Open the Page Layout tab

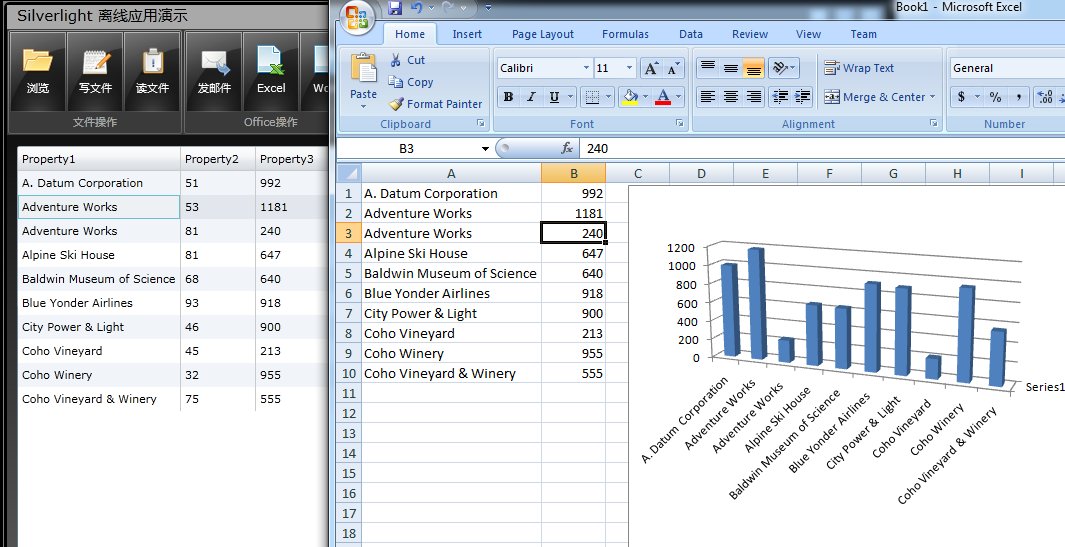point(543,34)
